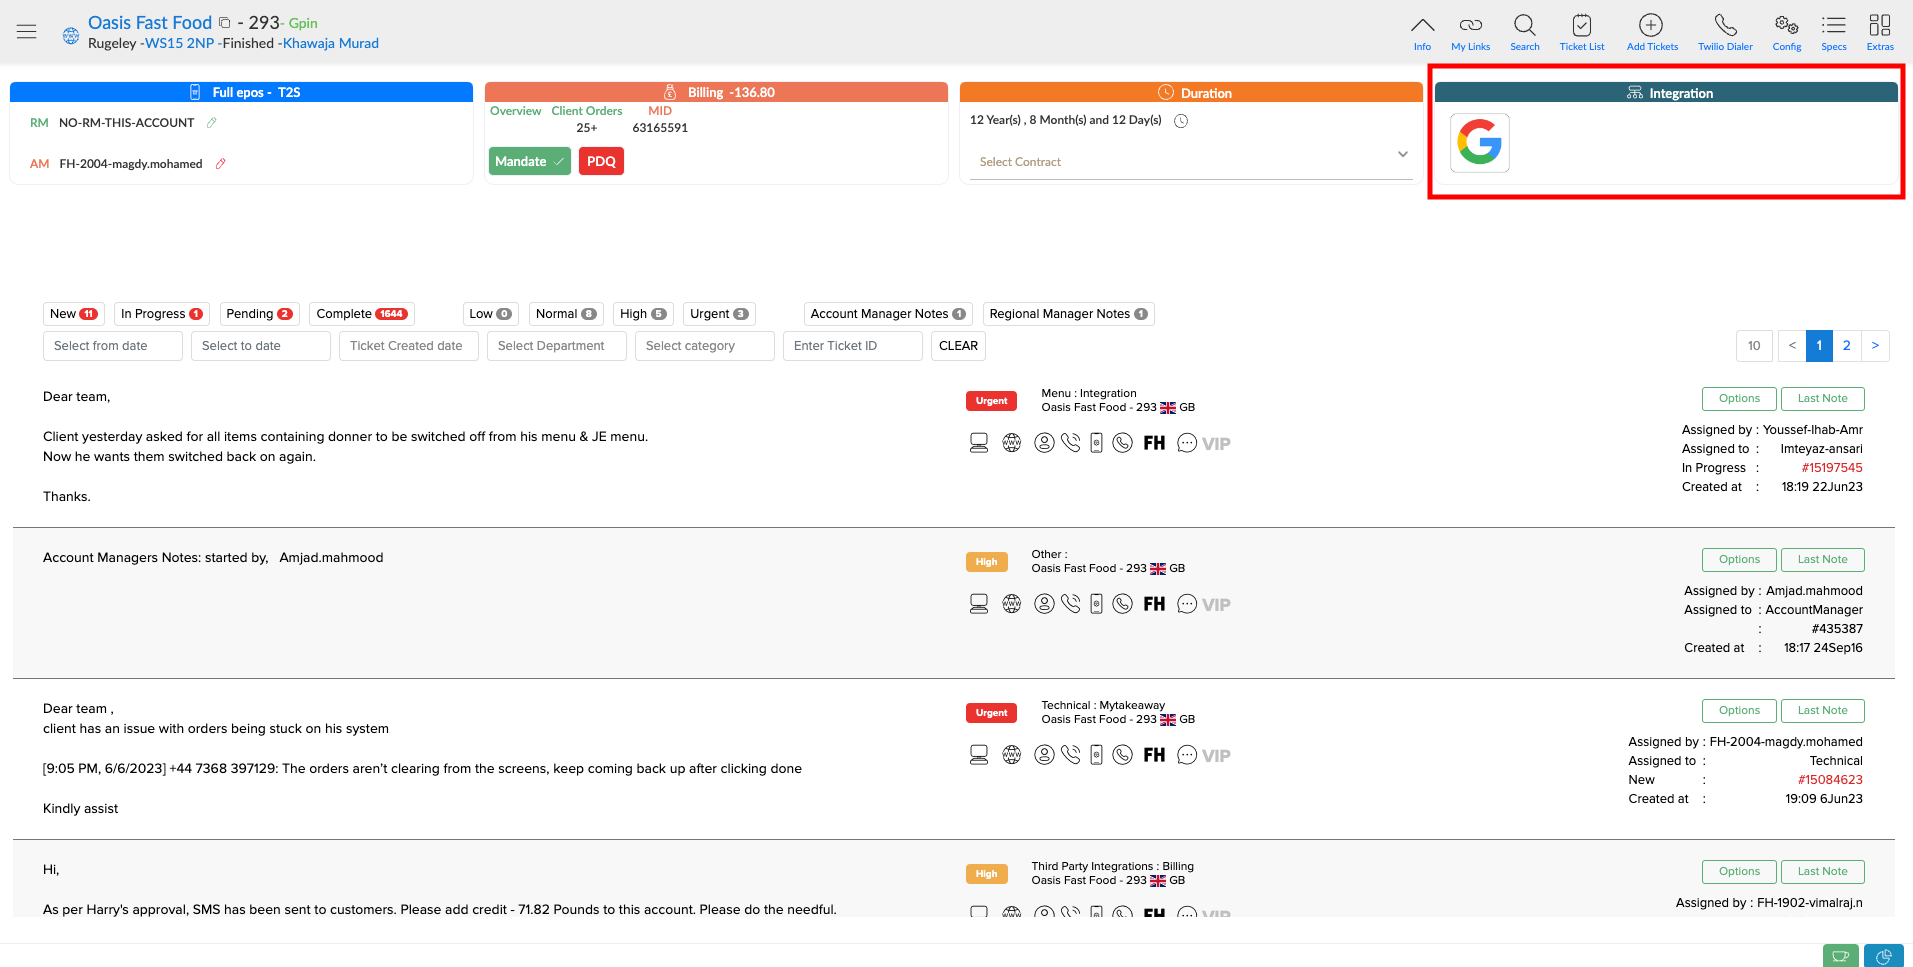Open the Khawaja Murad link
The width and height of the screenshot is (1913, 967).
point(331,43)
